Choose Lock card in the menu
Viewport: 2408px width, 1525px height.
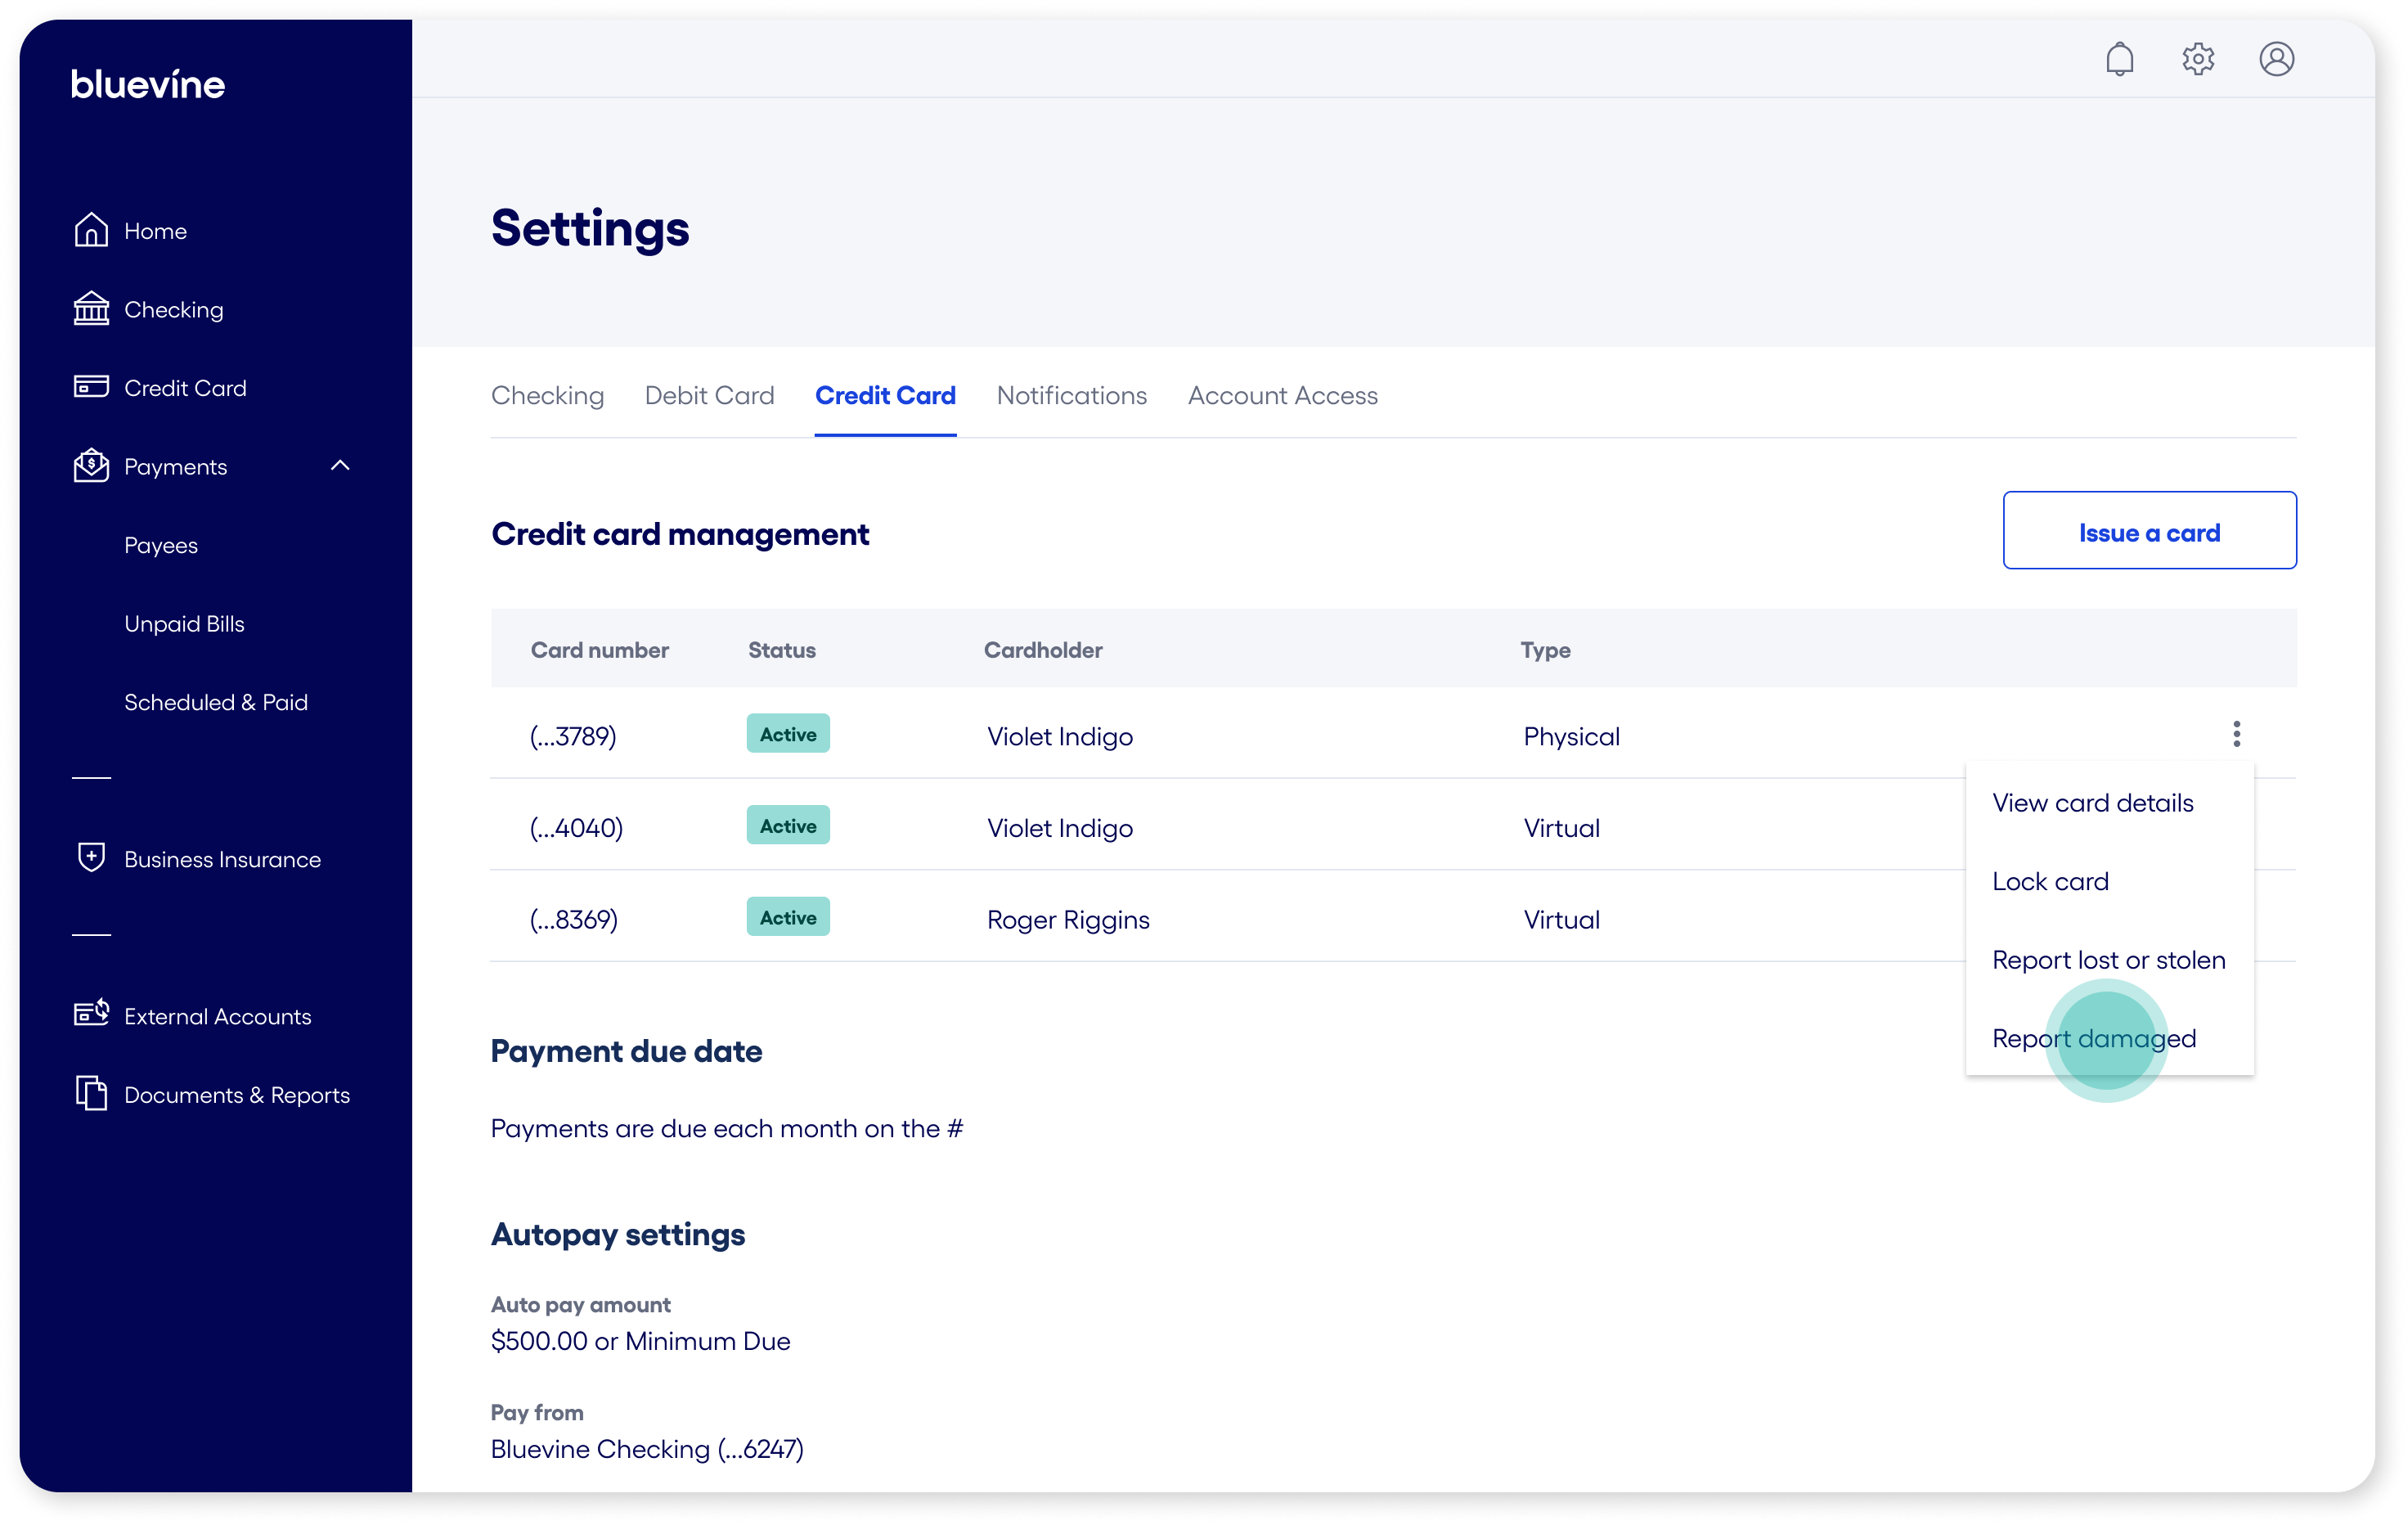[2050, 881]
